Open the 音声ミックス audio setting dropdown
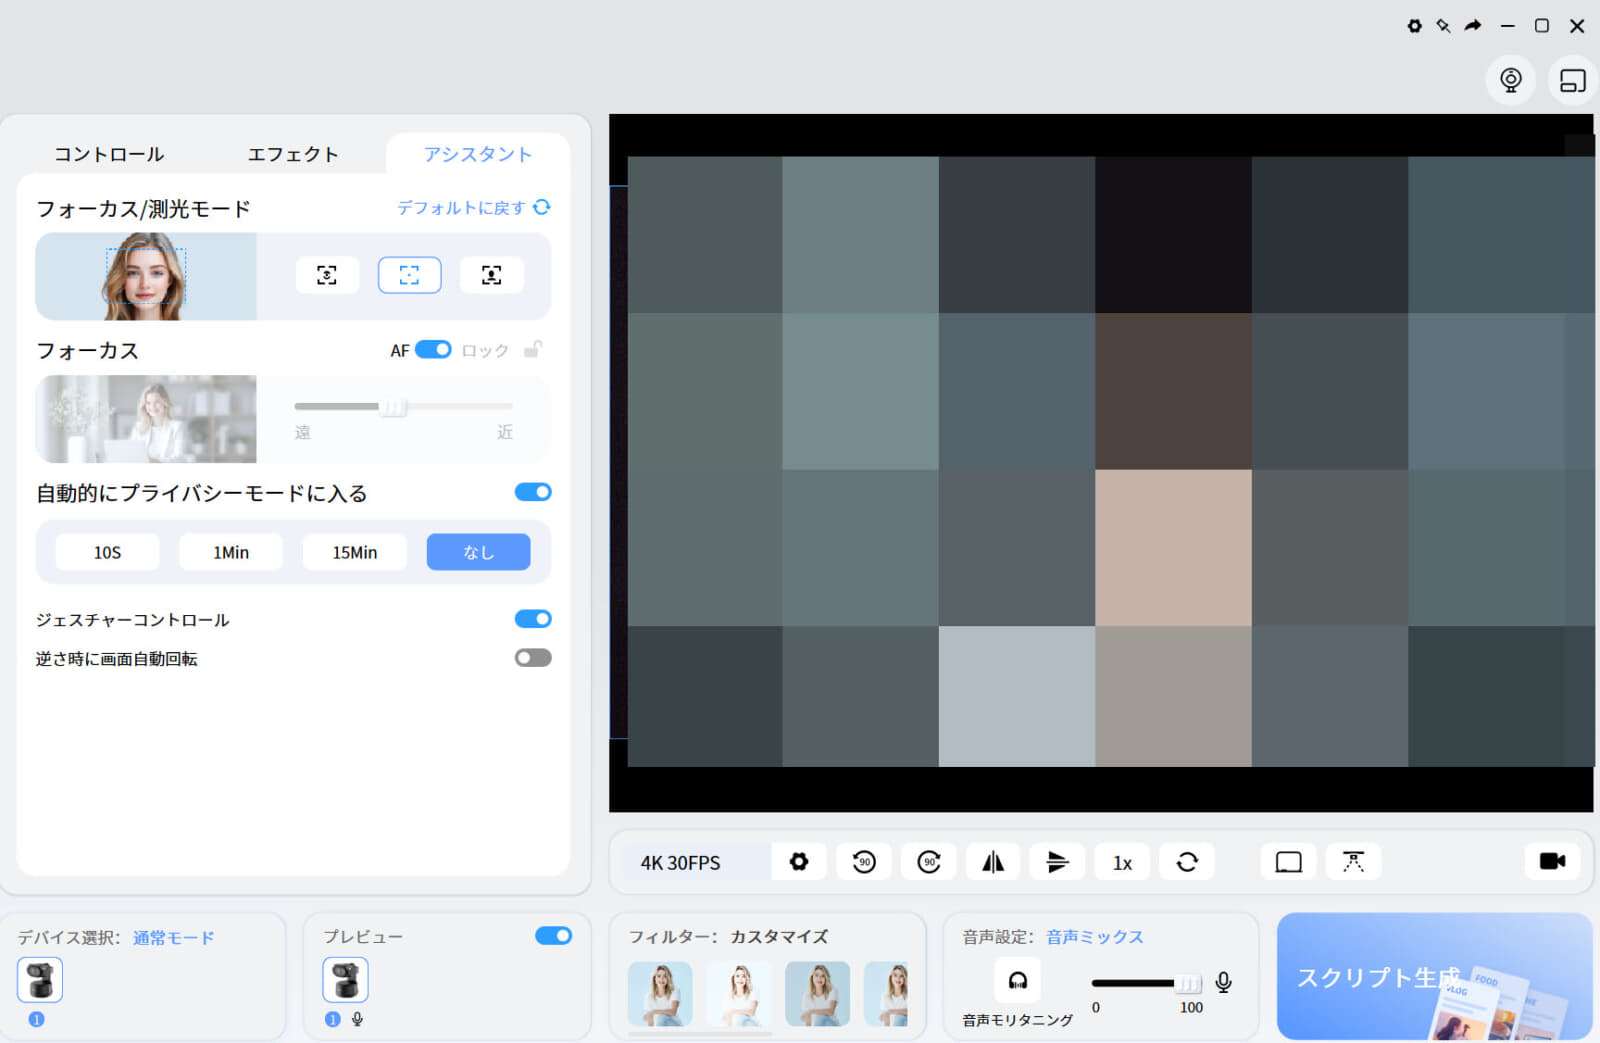The image size is (1600, 1043). [x=1095, y=937]
